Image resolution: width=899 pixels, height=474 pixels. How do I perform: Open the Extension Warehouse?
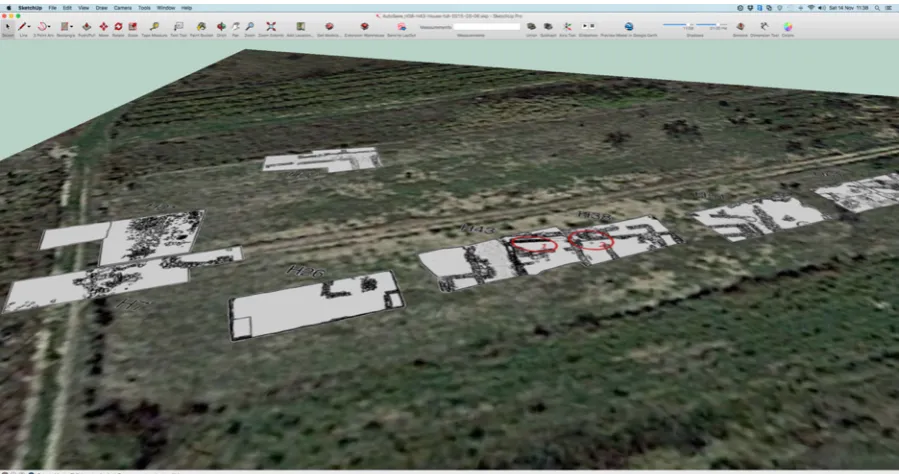[364, 26]
